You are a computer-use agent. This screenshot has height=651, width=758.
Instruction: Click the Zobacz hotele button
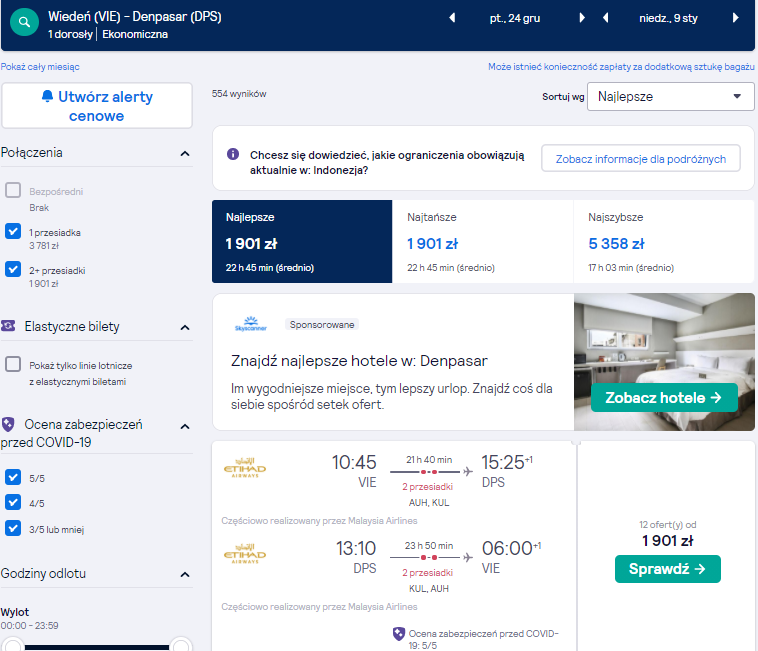(x=664, y=397)
